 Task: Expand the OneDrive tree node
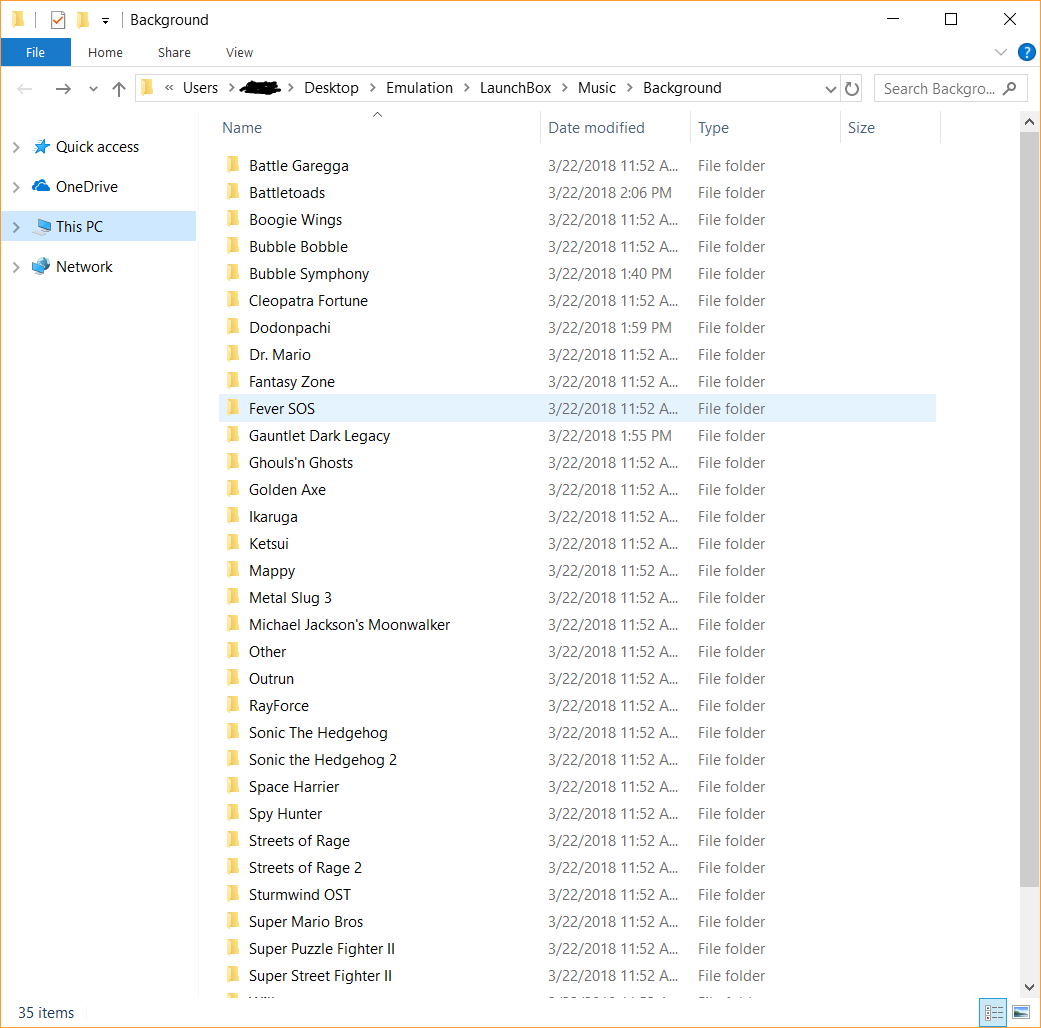pyautogui.click(x=17, y=187)
